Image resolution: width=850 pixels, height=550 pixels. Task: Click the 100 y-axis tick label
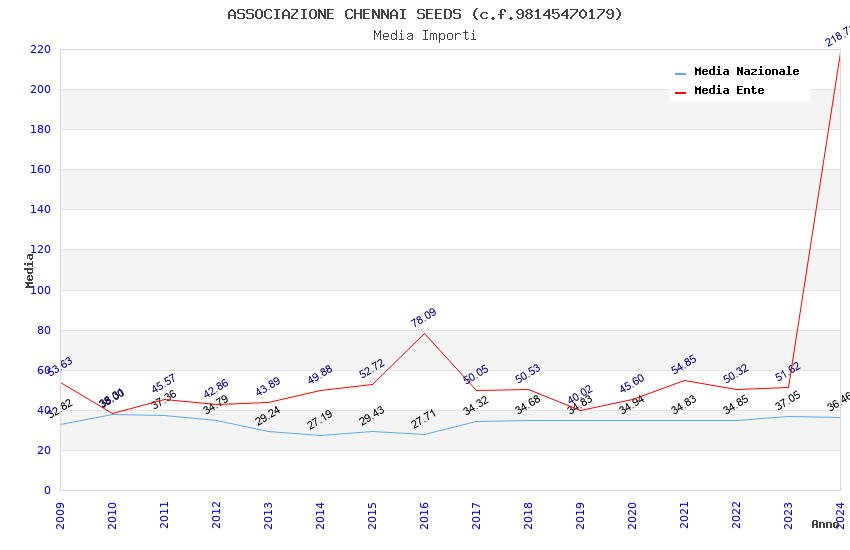(40, 290)
